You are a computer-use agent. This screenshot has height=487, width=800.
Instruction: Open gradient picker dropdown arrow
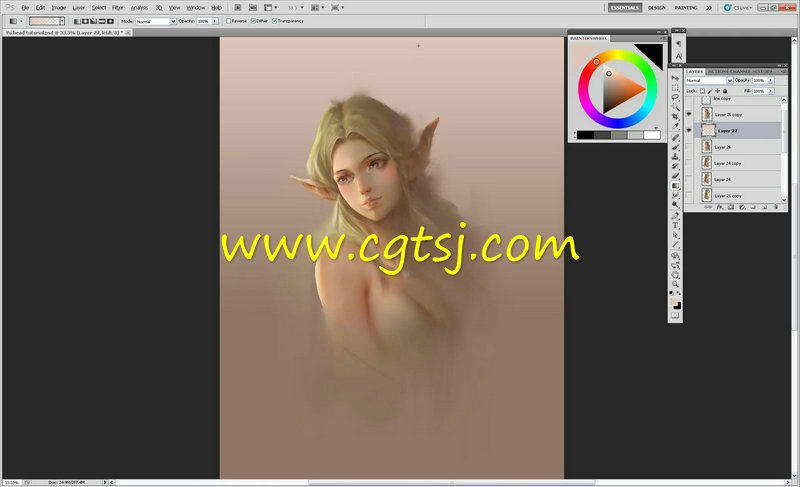point(62,21)
